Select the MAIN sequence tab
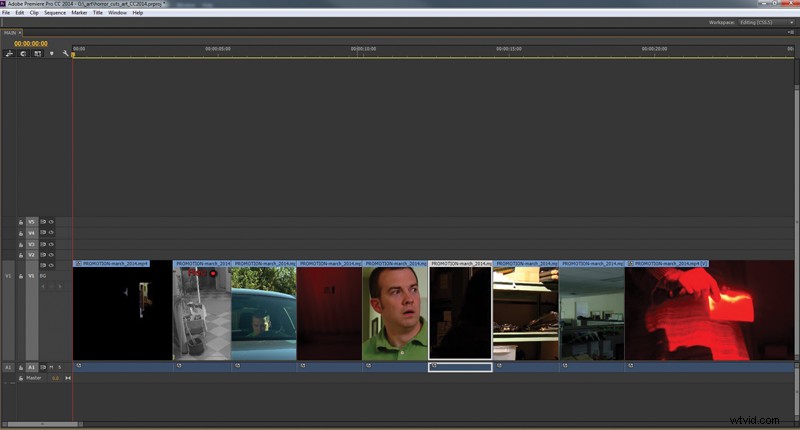This screenshot has width=800, height=430. 10,33
